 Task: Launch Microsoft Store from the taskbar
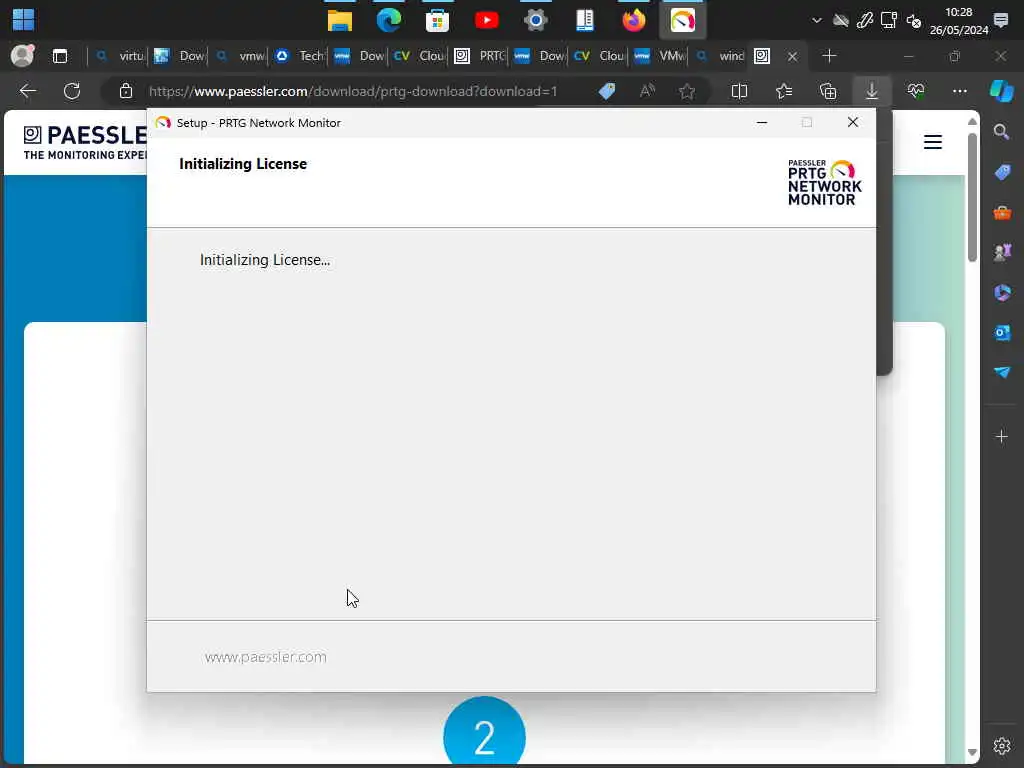pos(438,20)
